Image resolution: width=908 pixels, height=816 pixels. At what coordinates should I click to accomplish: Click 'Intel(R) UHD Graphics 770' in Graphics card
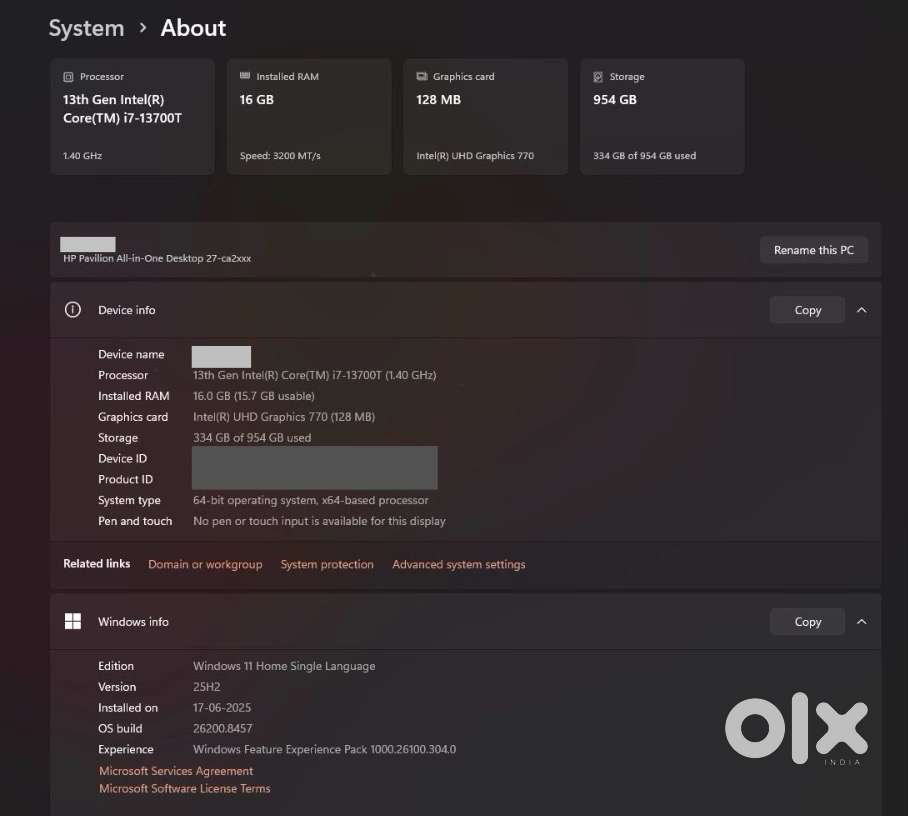tap(475, 156)
